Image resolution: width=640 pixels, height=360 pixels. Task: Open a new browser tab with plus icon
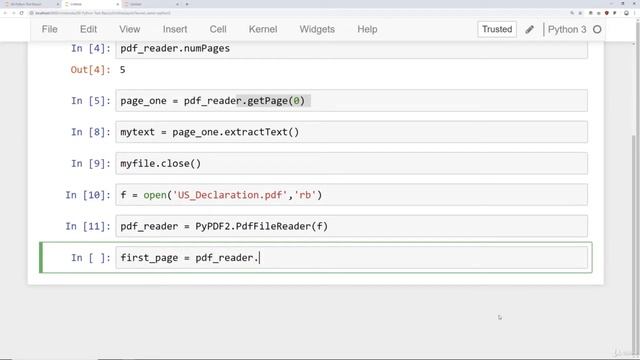point(187,4)
